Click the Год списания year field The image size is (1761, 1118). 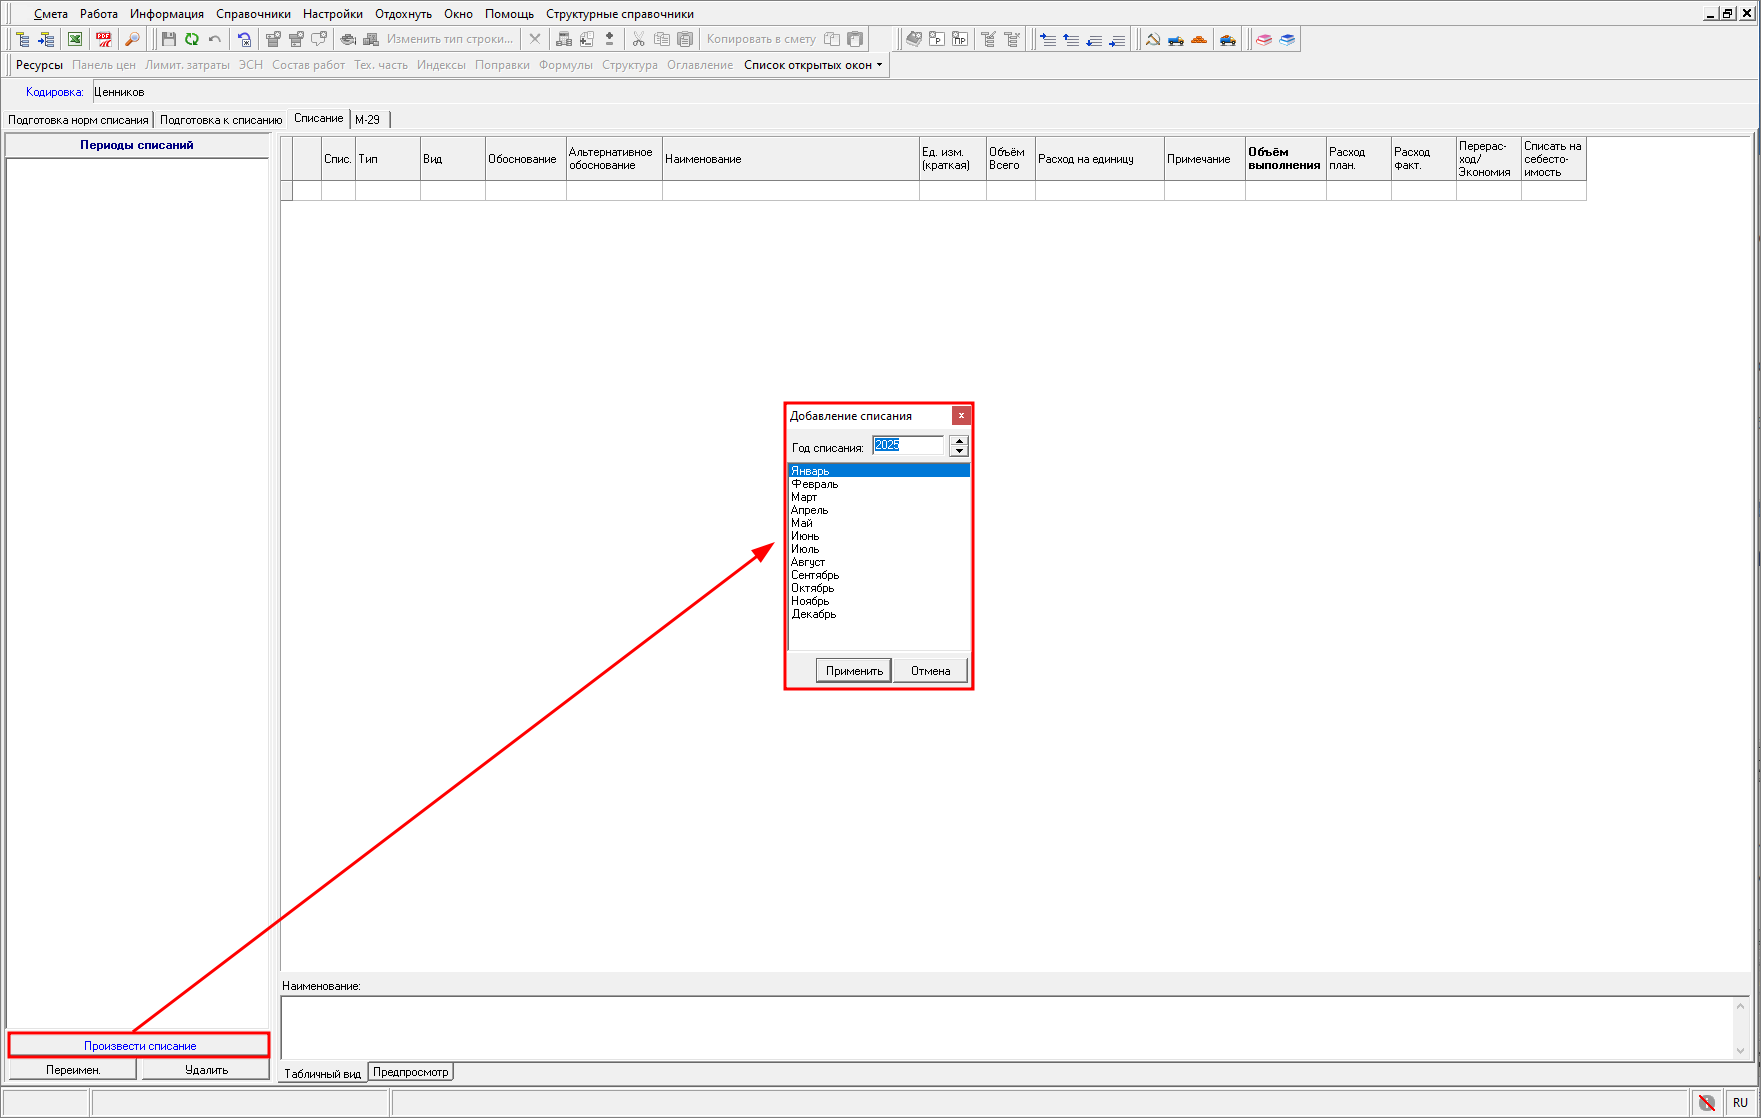click(x=907, y=445)
